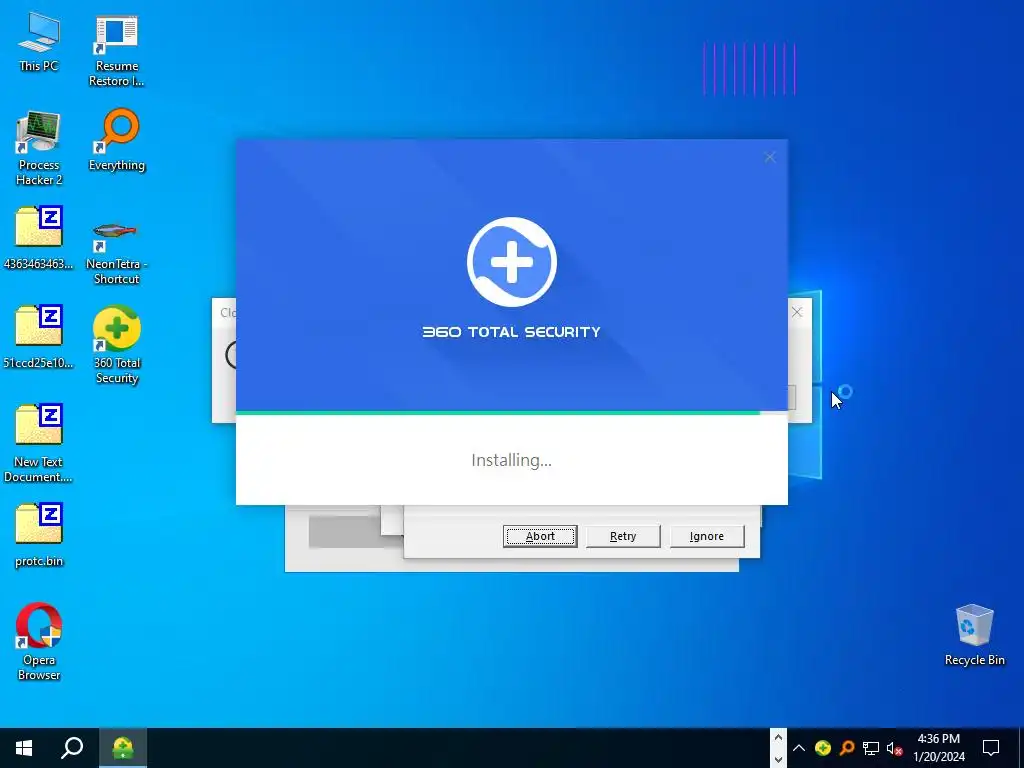Open Everything search shortcut
This screenshot has width=1024, height=768.
[x=116, y=140]
